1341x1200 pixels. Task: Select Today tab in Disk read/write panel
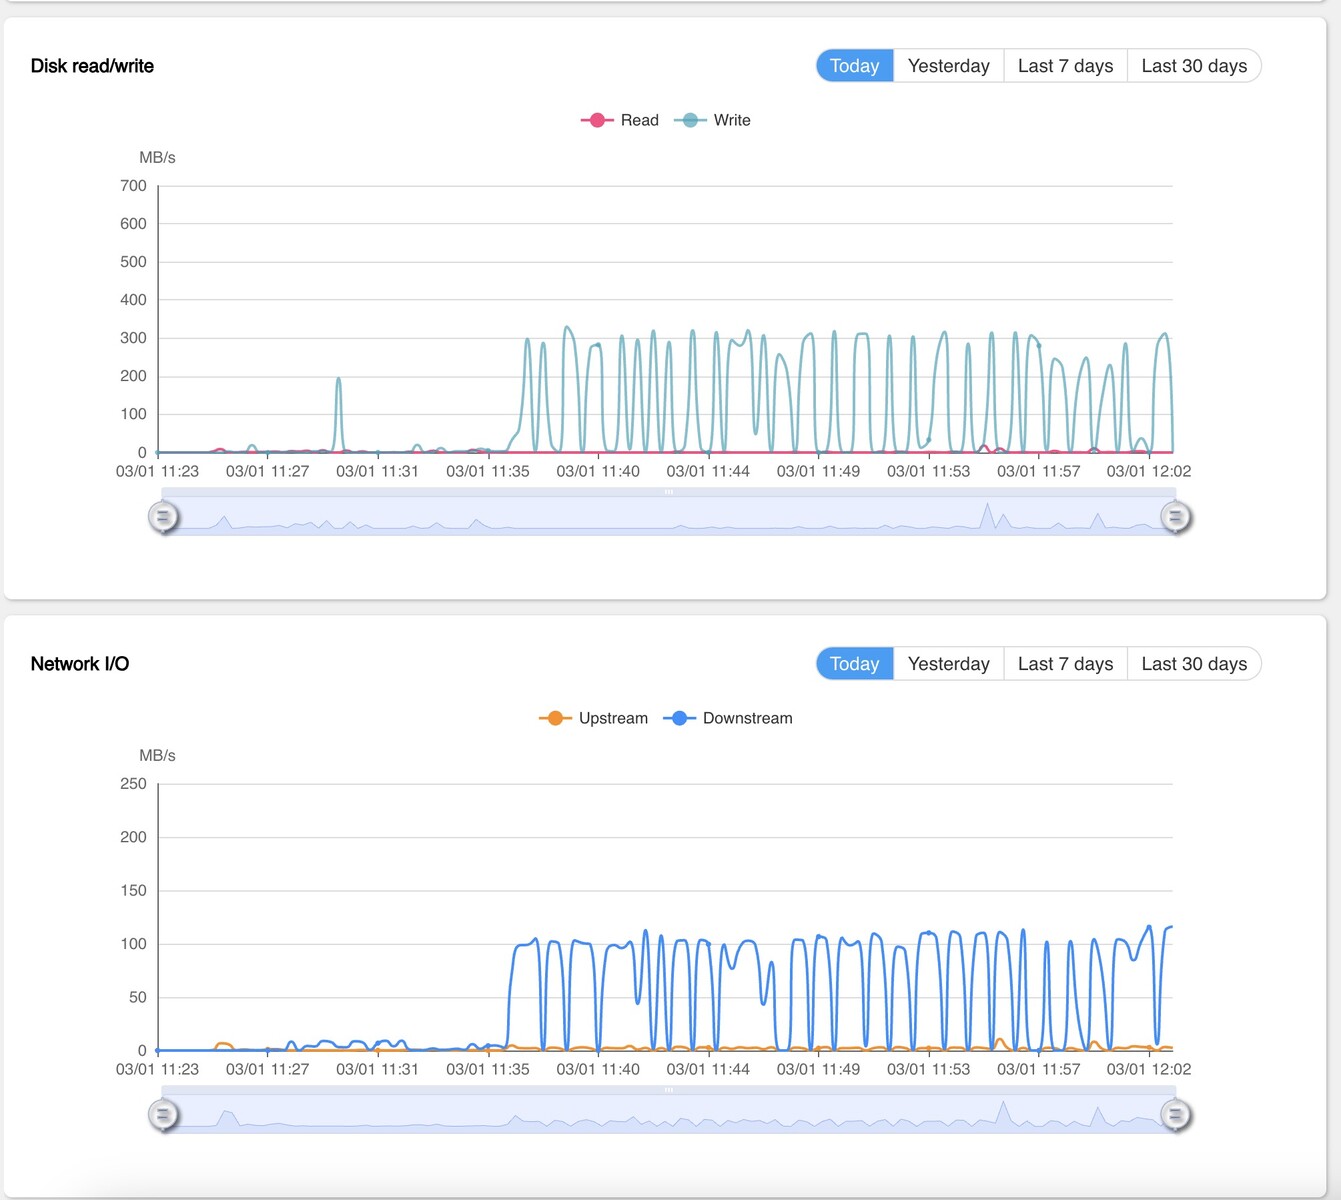[x=854, y=66]
